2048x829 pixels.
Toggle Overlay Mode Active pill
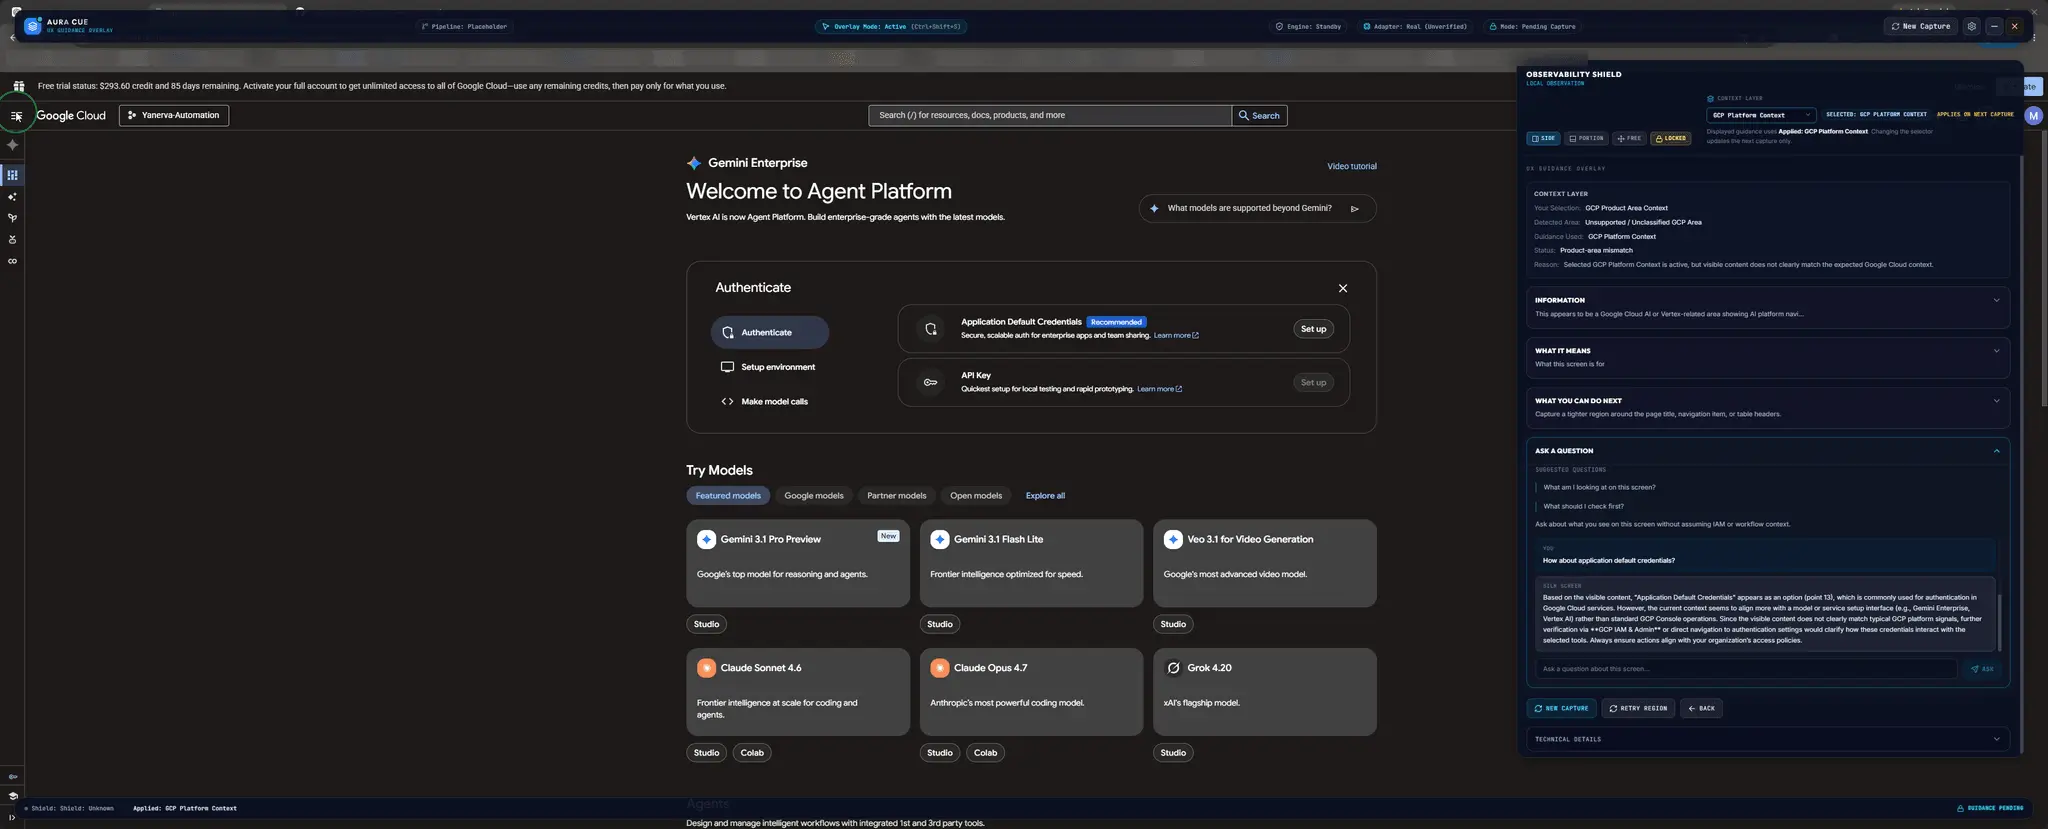coord(891,27)
